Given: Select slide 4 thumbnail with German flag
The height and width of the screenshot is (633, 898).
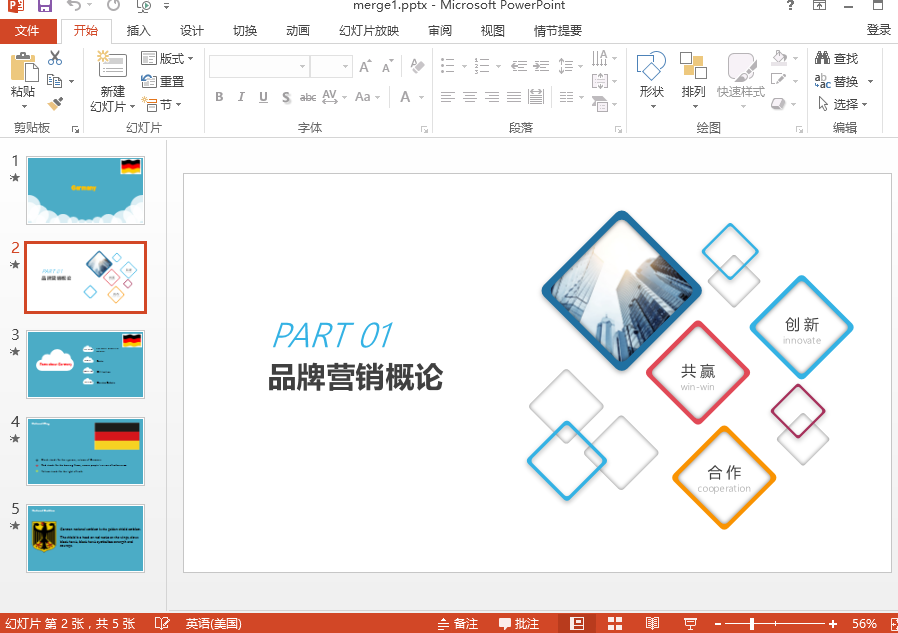Looking at the screenshot, I should pyautogui.click(x=85, y=451).
